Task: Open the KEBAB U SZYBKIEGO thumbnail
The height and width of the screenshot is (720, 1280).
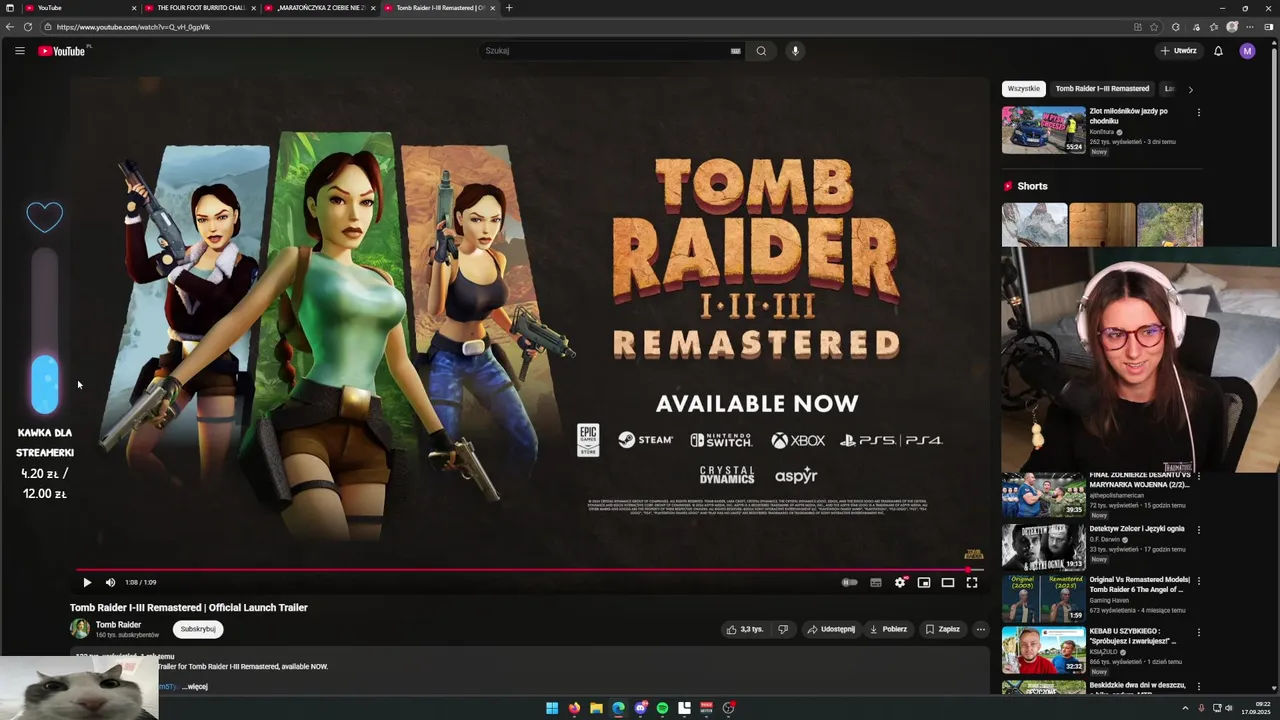Action: 1043,649
